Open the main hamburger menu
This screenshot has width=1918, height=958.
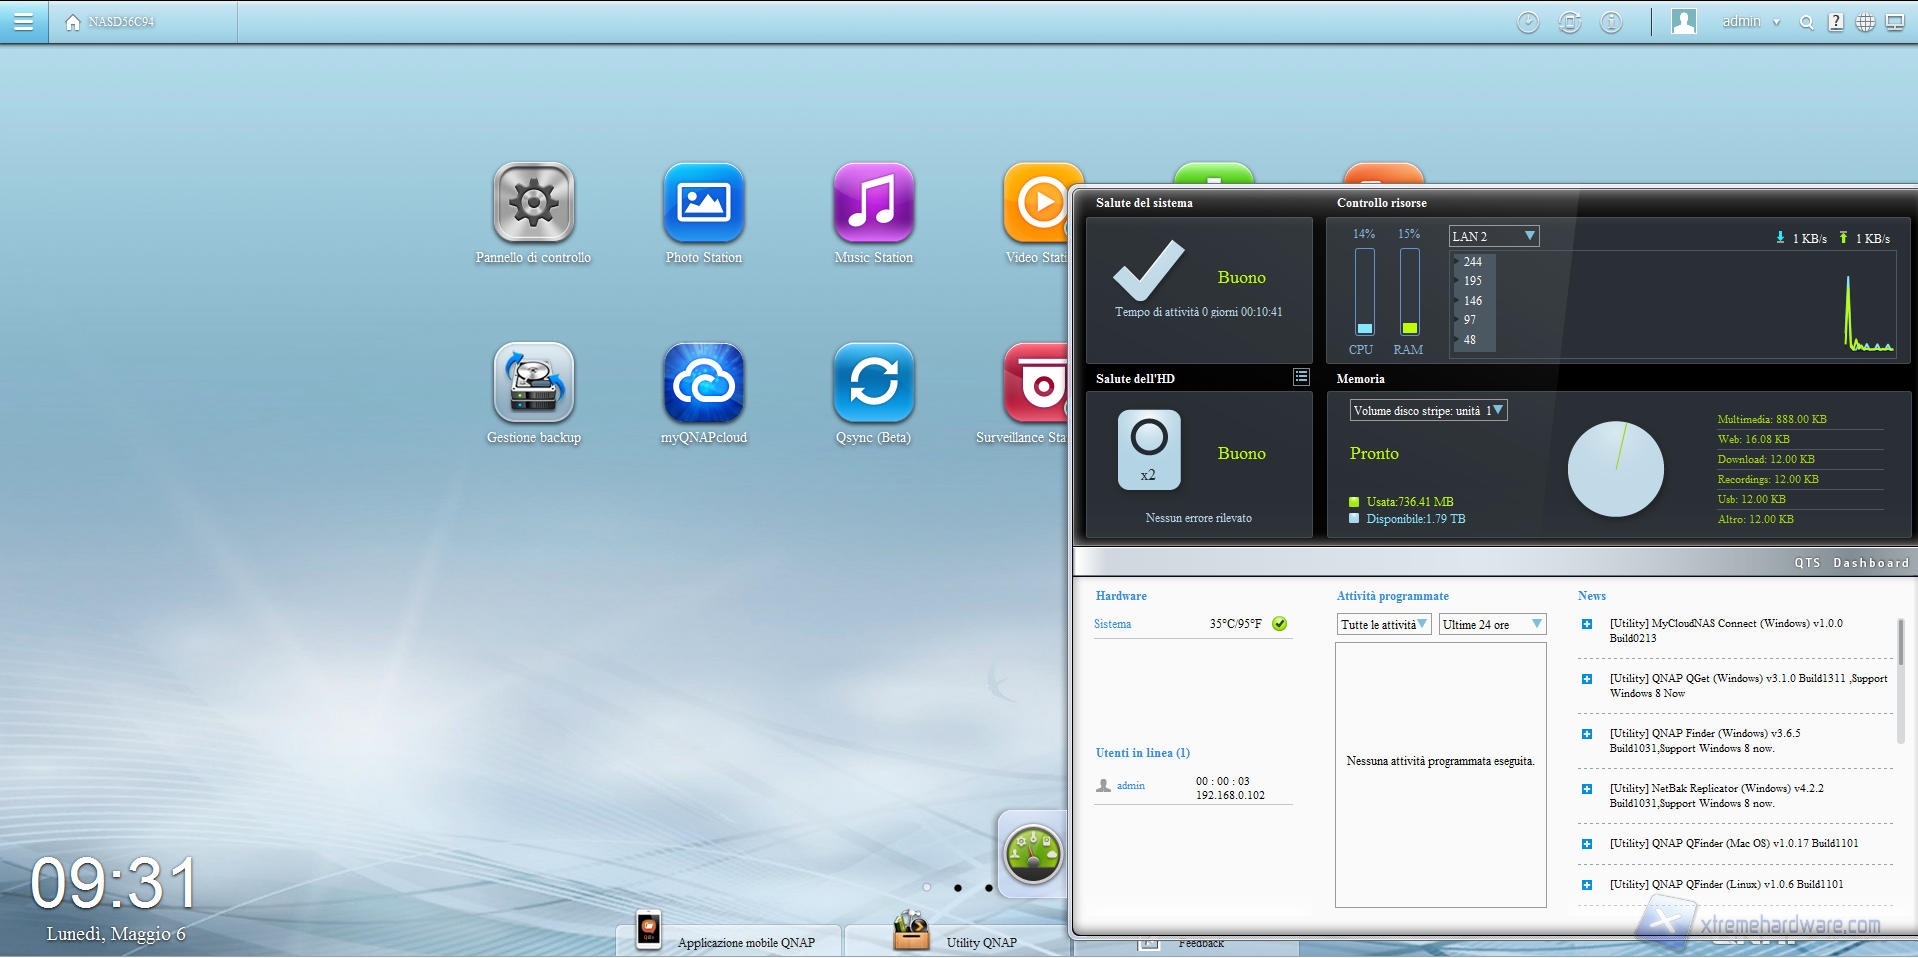click(23, 22)
